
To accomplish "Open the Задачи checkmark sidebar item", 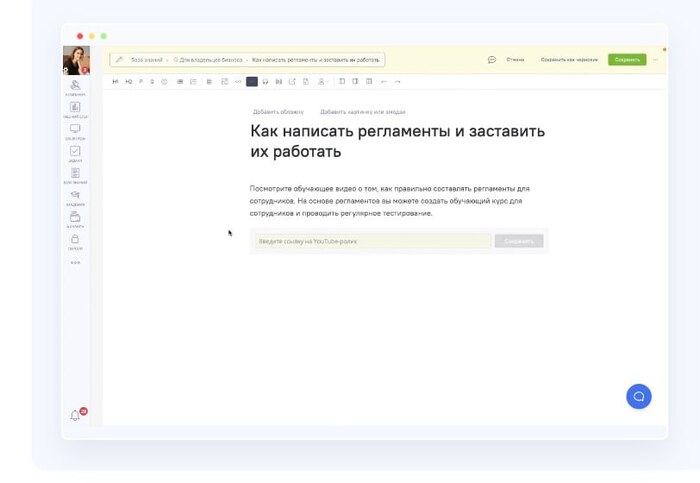I will tap(75, 152).
